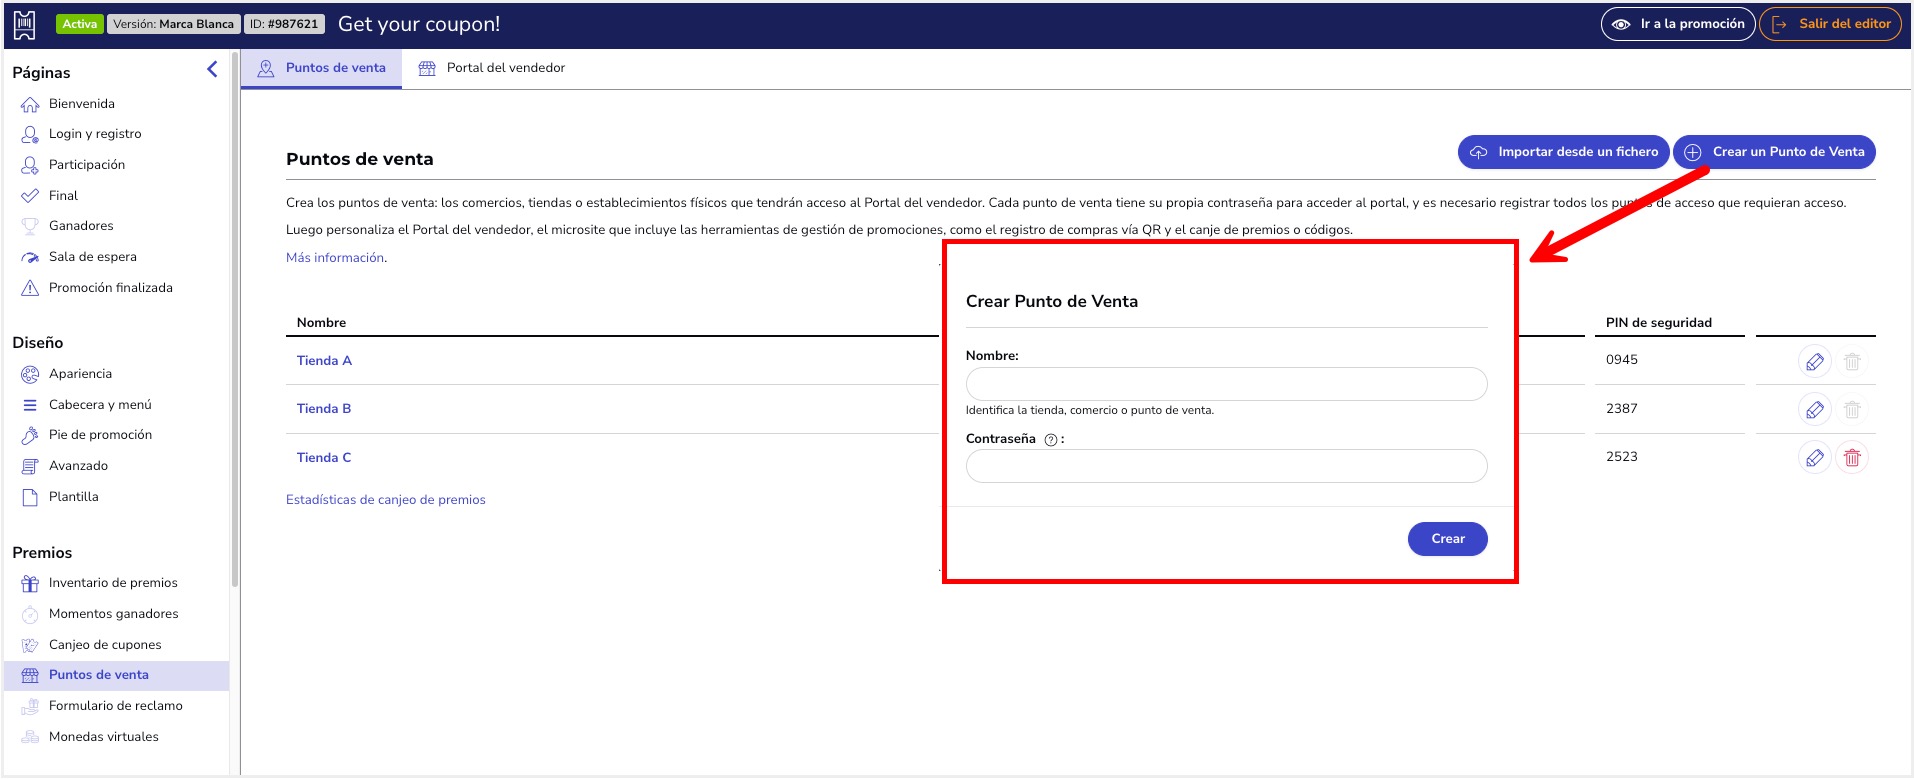The image size is (1914, 779).
Task: Click the Contraseña input field
Action: point(1226,466)
